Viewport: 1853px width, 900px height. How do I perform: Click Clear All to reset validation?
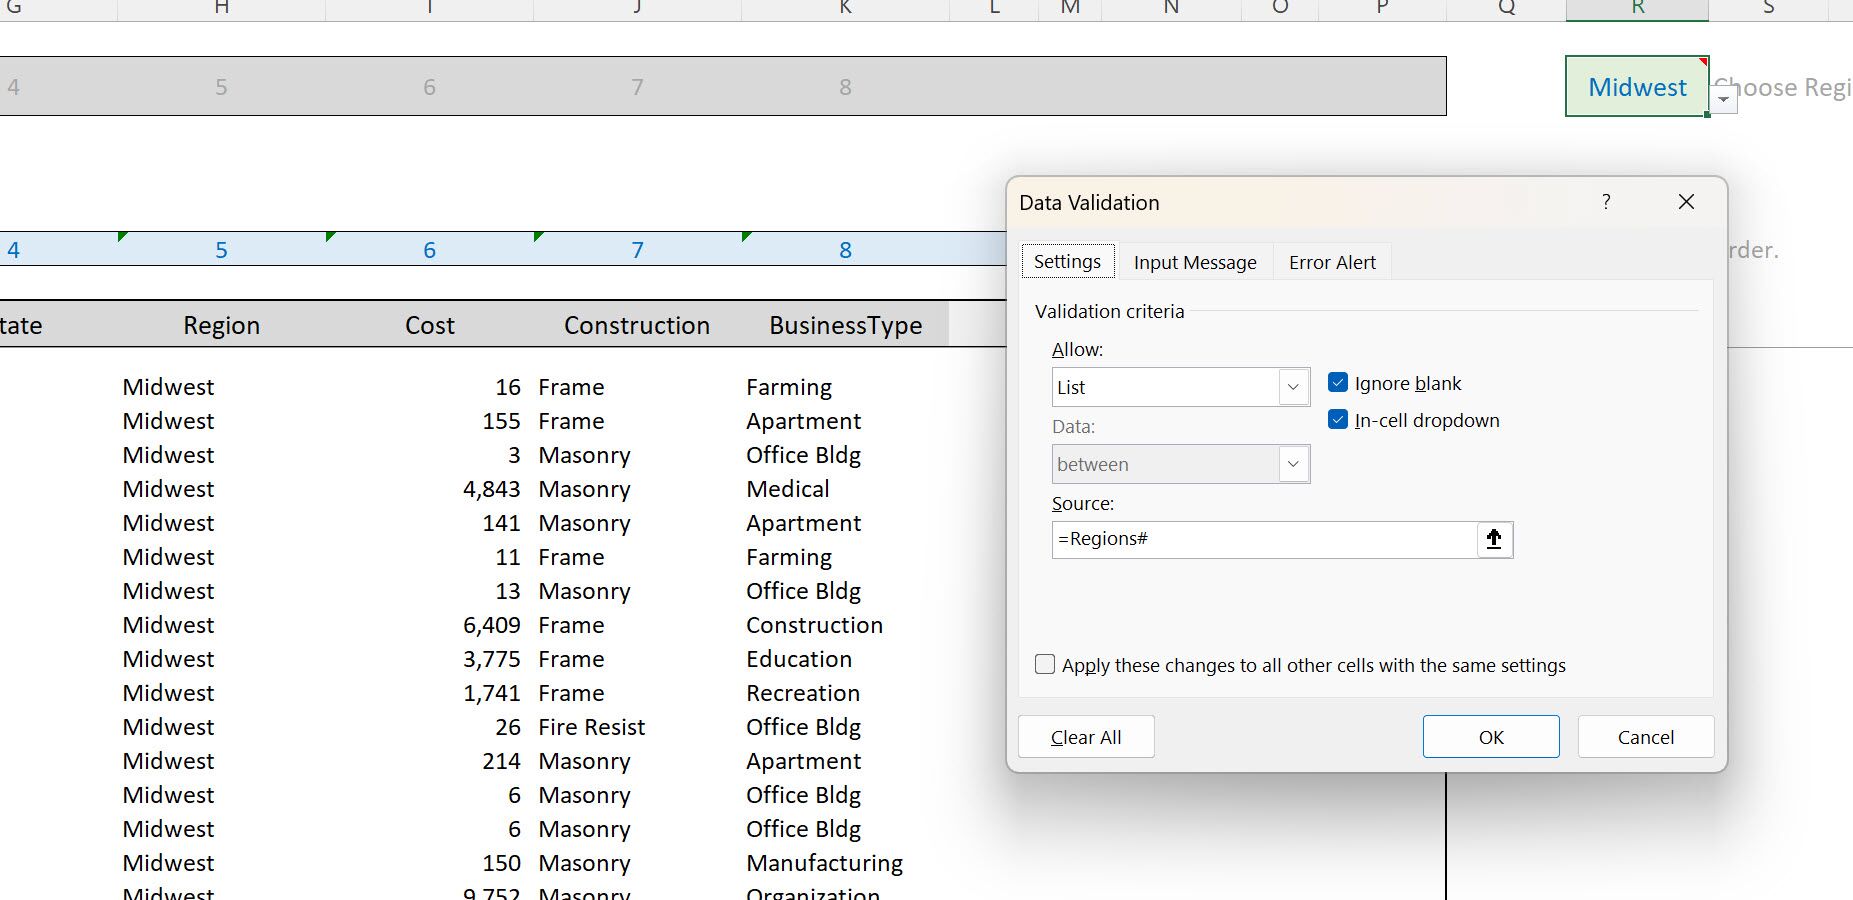1085,736
